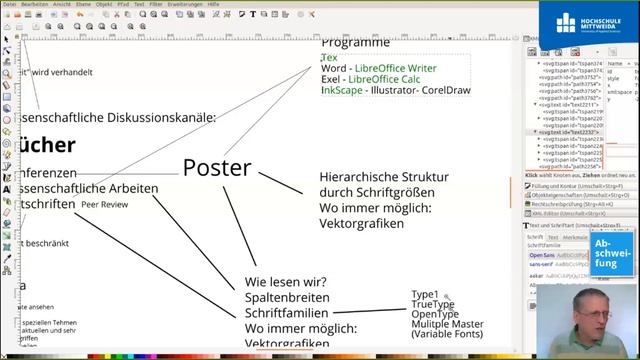Click the Fill and Stroke toolbar icon
Image resolution: width=640 pixels, height=360 pixels.
[242, 14]
